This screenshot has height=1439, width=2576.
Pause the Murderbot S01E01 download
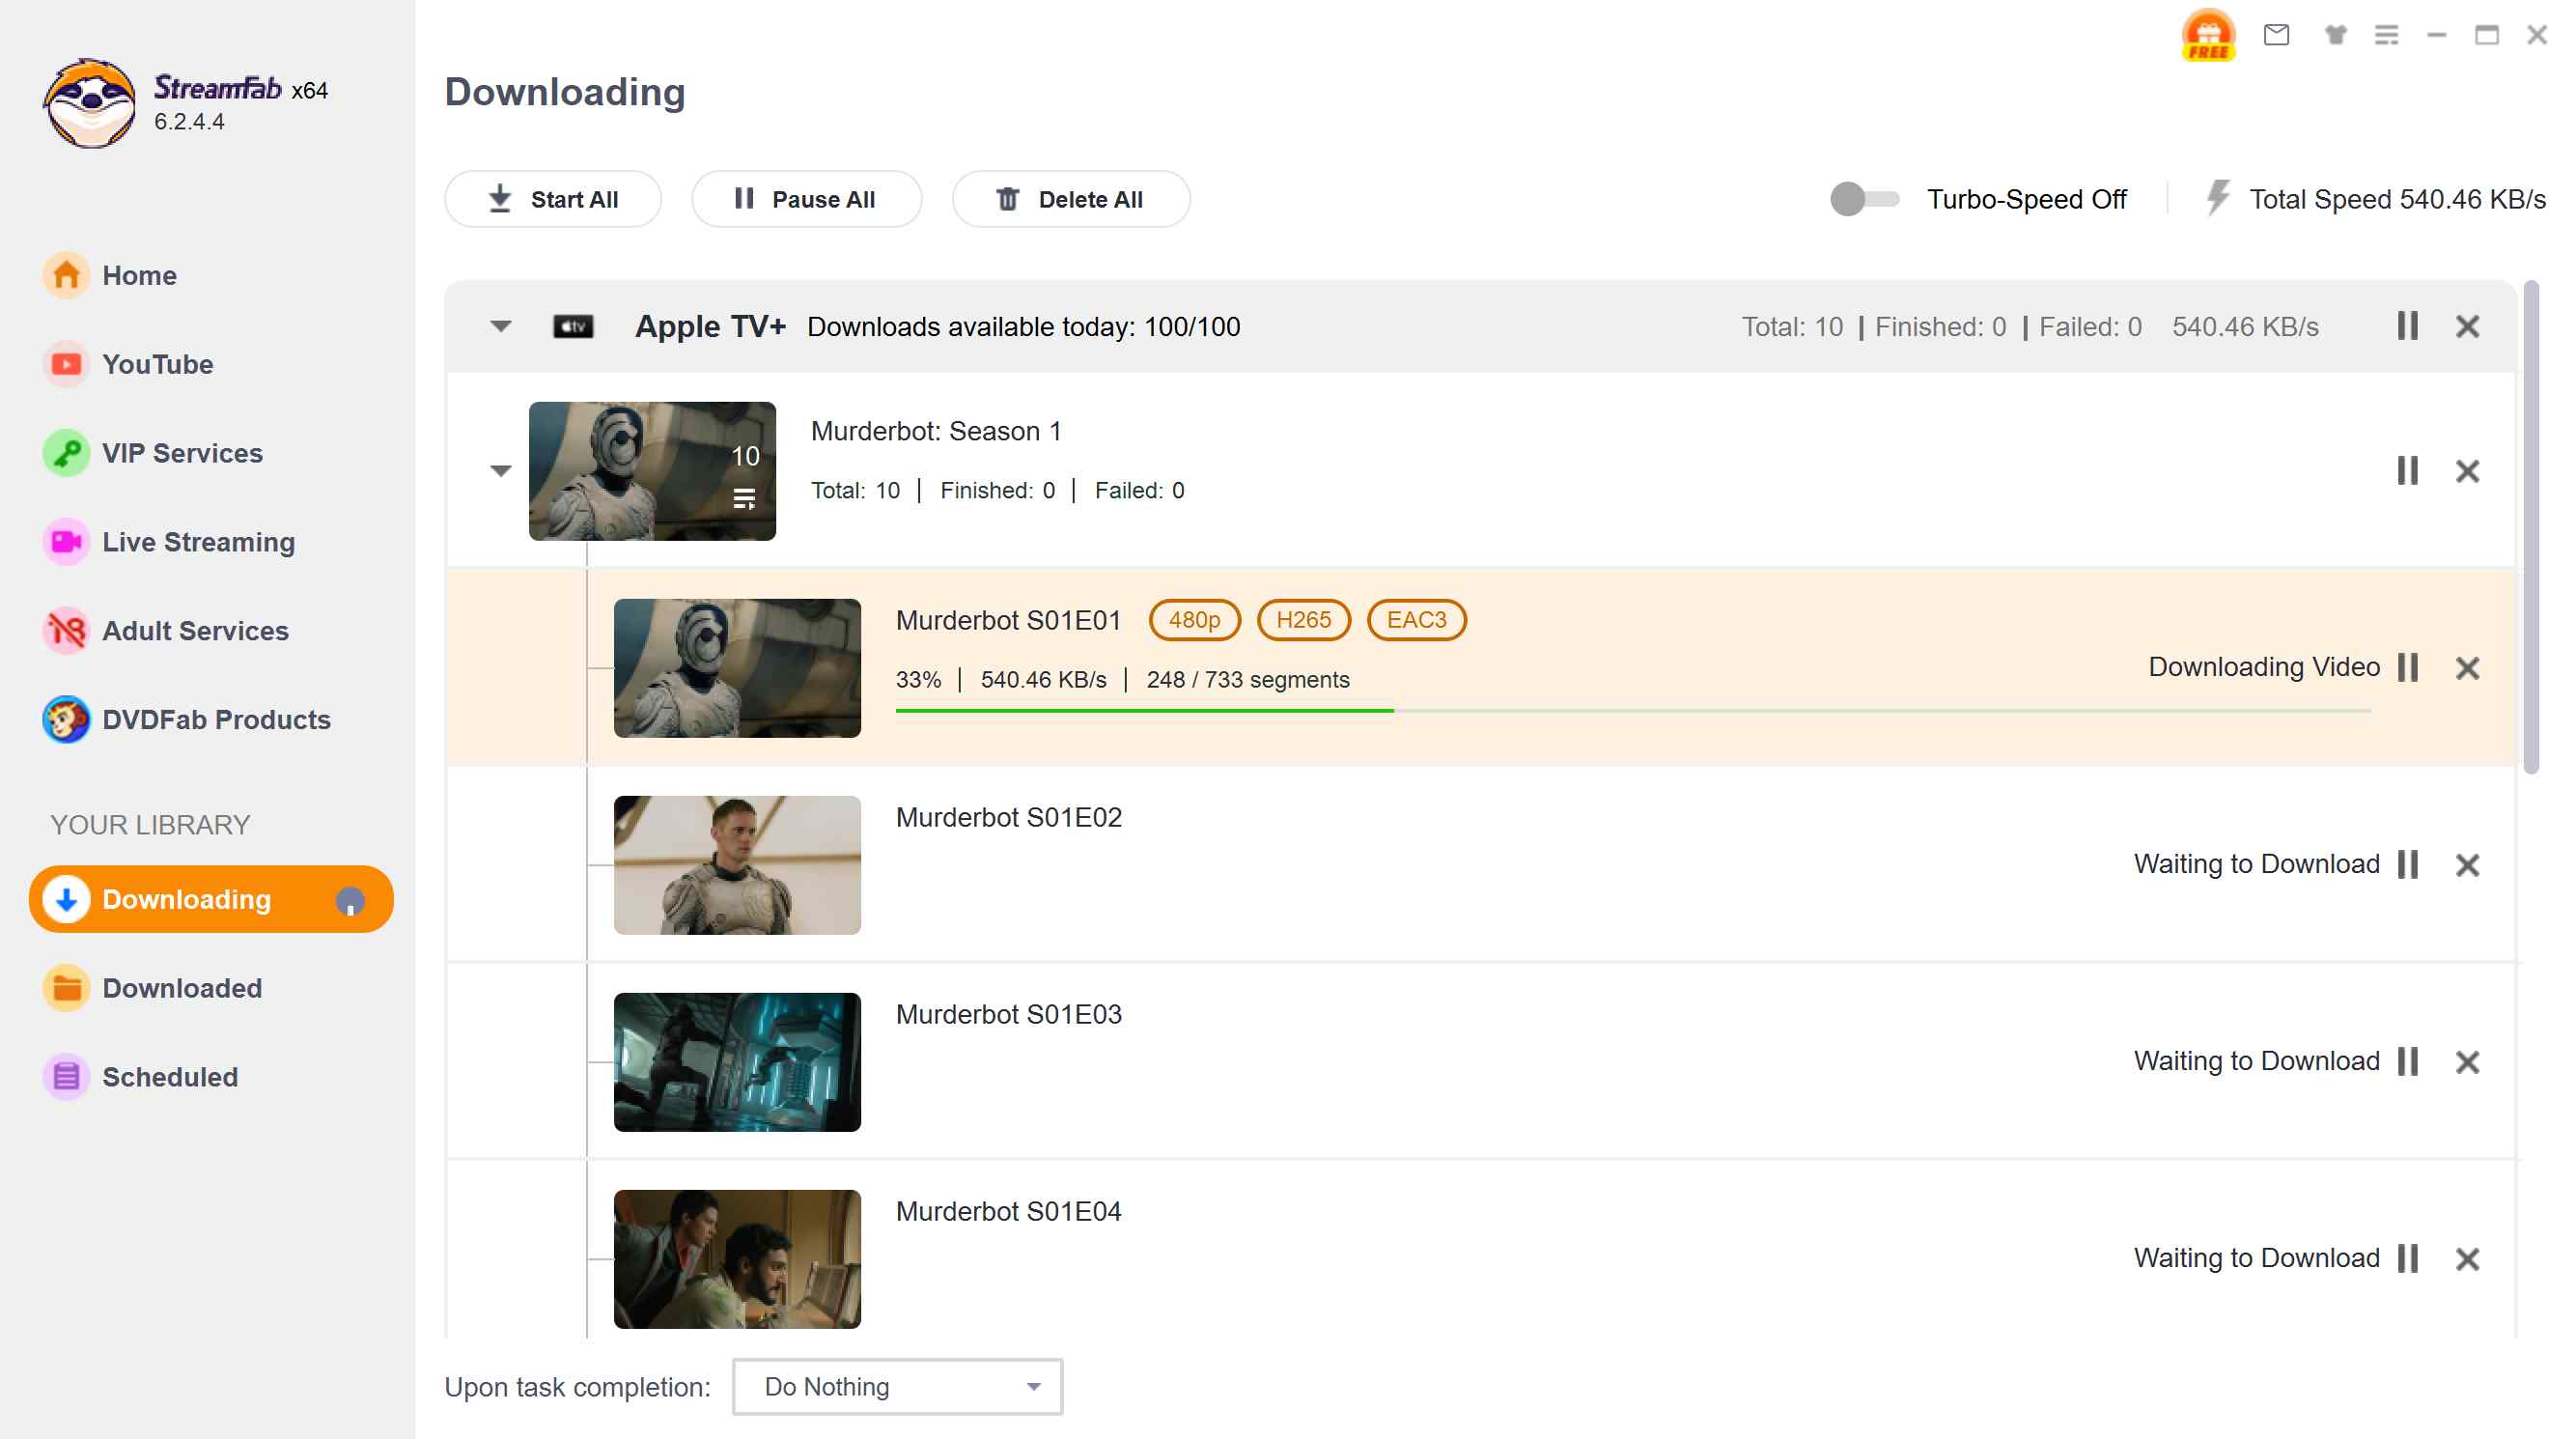tap(2408, 667)
